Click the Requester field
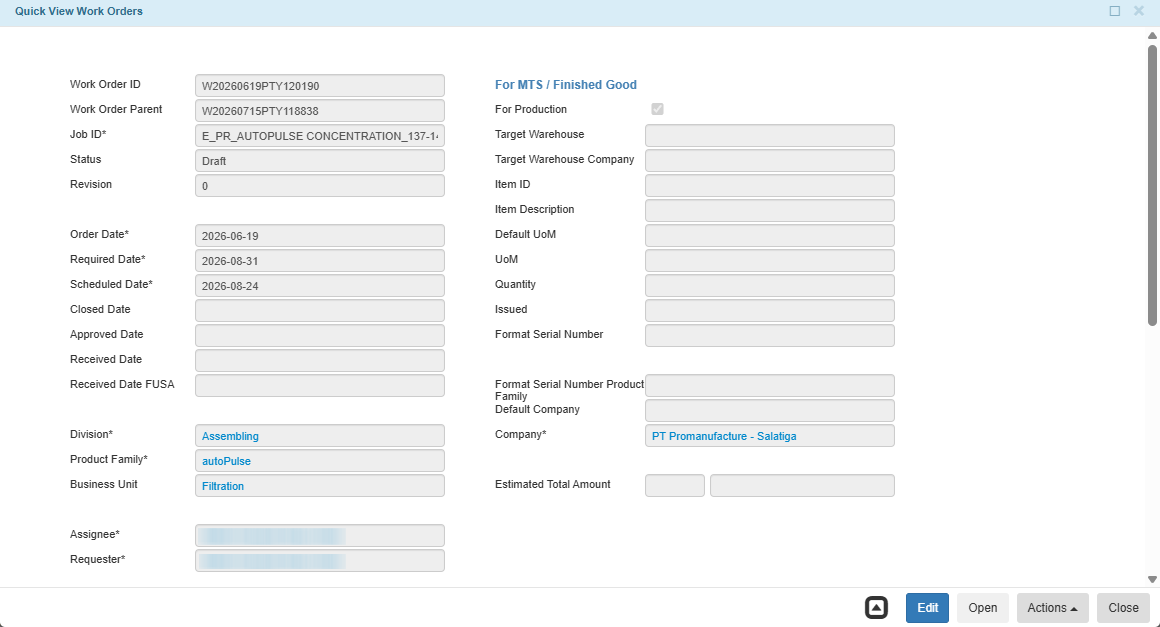Viewport: 1160px width, 627px height. coord(320,561)
